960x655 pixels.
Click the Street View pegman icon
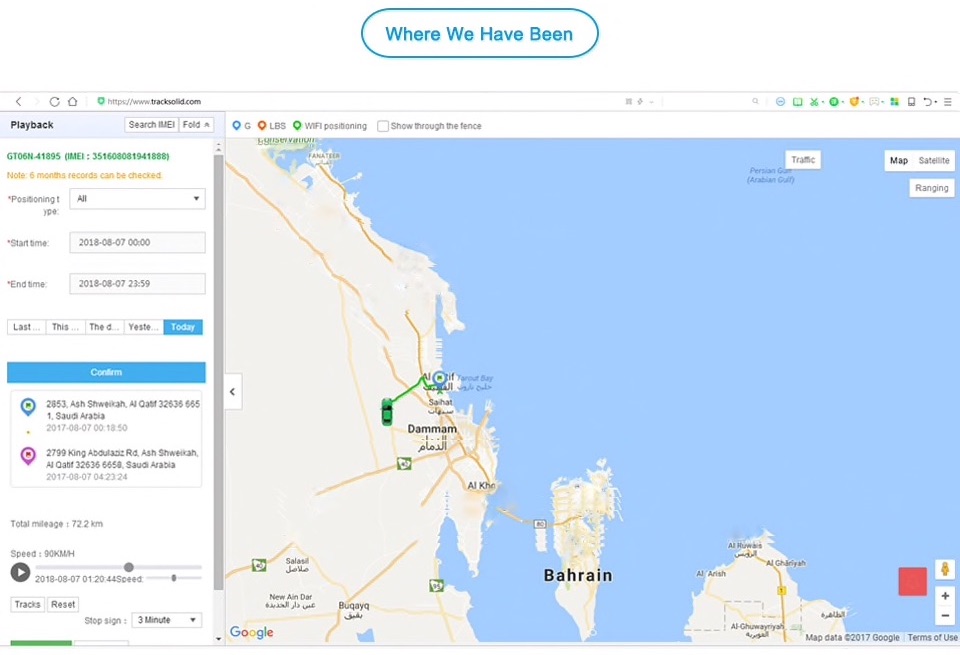point(945,569)
